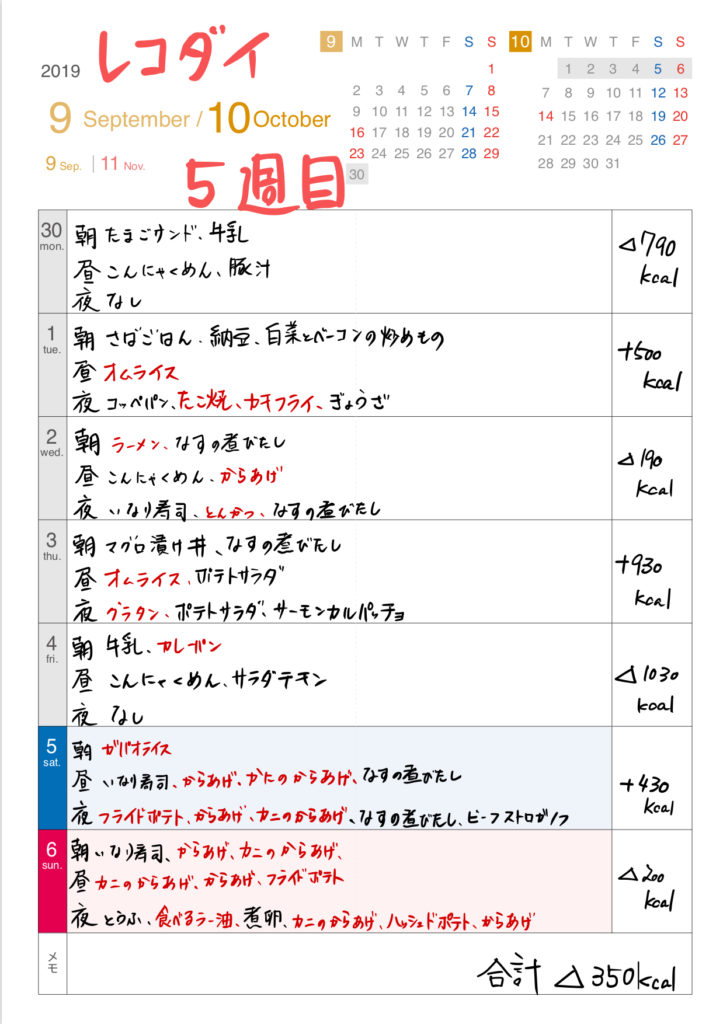
Task: Select the '9 September' month heading
Action: tap(119, 118)
